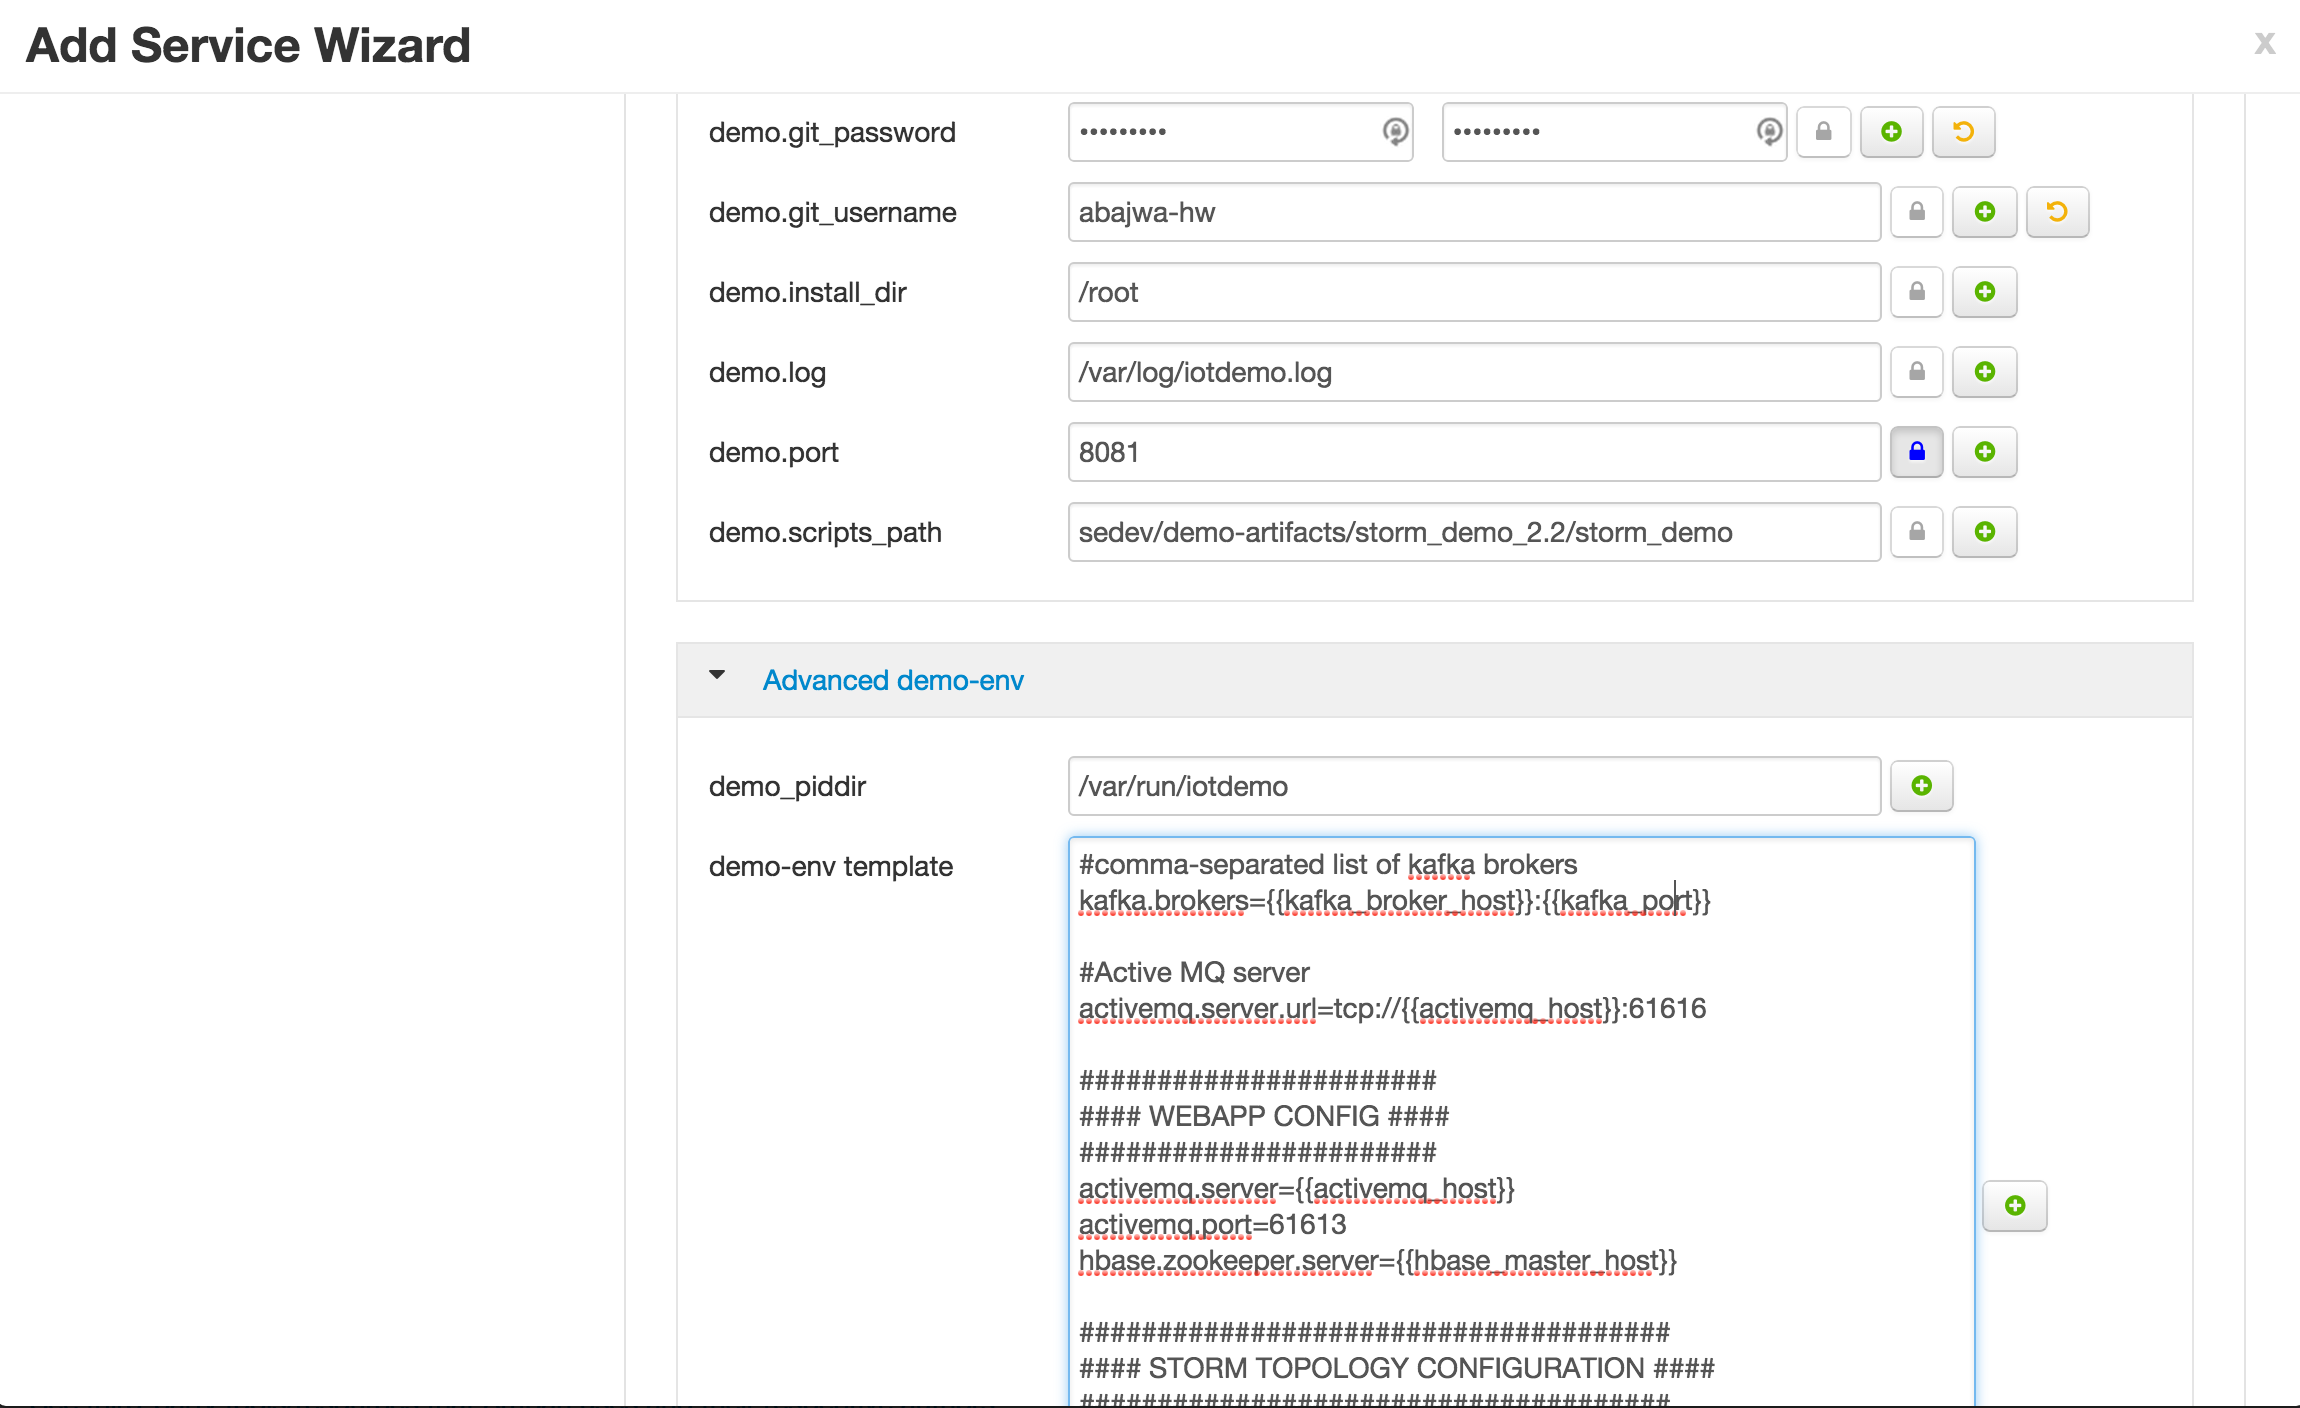
Task: Click green plus icon beside demo-env template
Action: pos(2015,1206)
